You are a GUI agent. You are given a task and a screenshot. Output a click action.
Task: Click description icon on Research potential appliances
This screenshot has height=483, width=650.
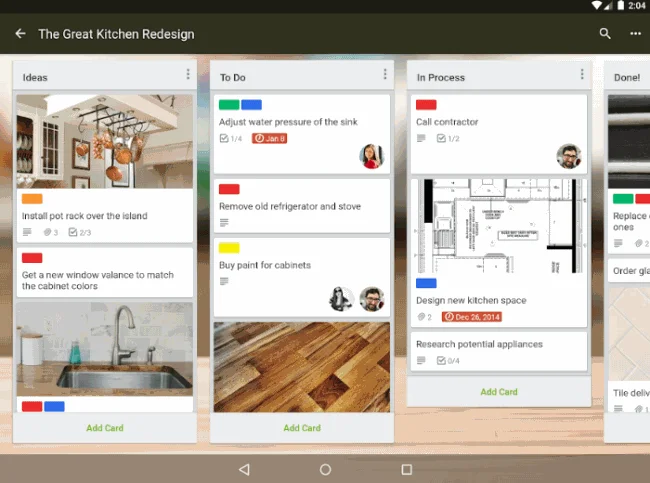click(421, 361)
